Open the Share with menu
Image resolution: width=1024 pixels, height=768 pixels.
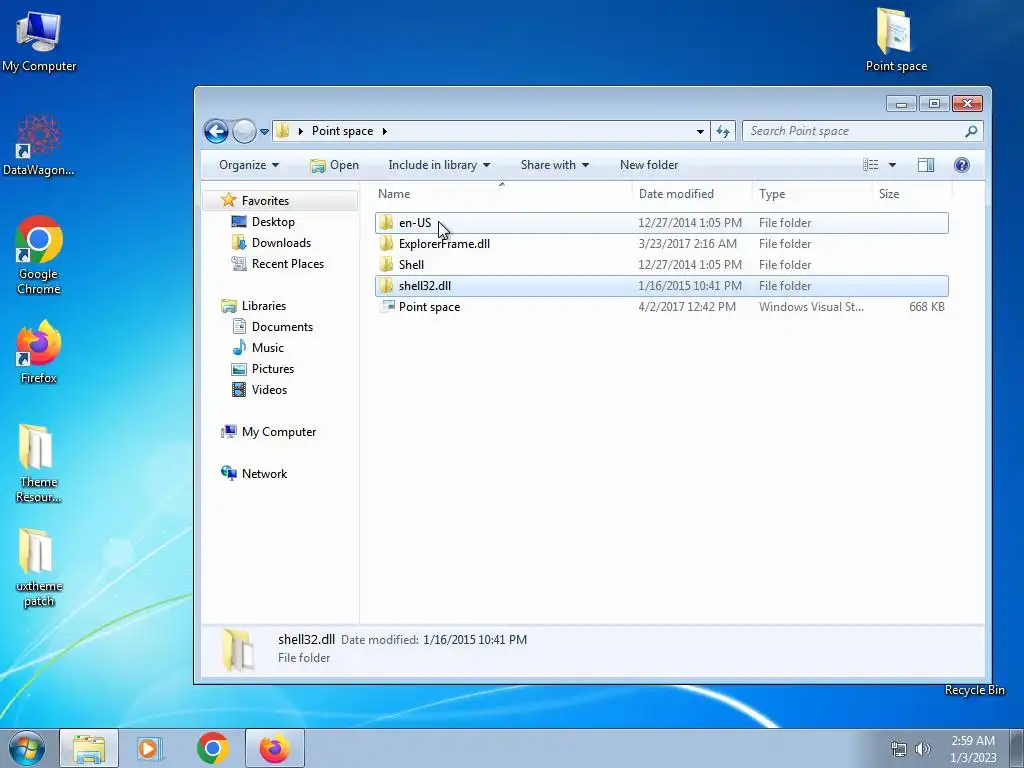[x=554, y=165]
